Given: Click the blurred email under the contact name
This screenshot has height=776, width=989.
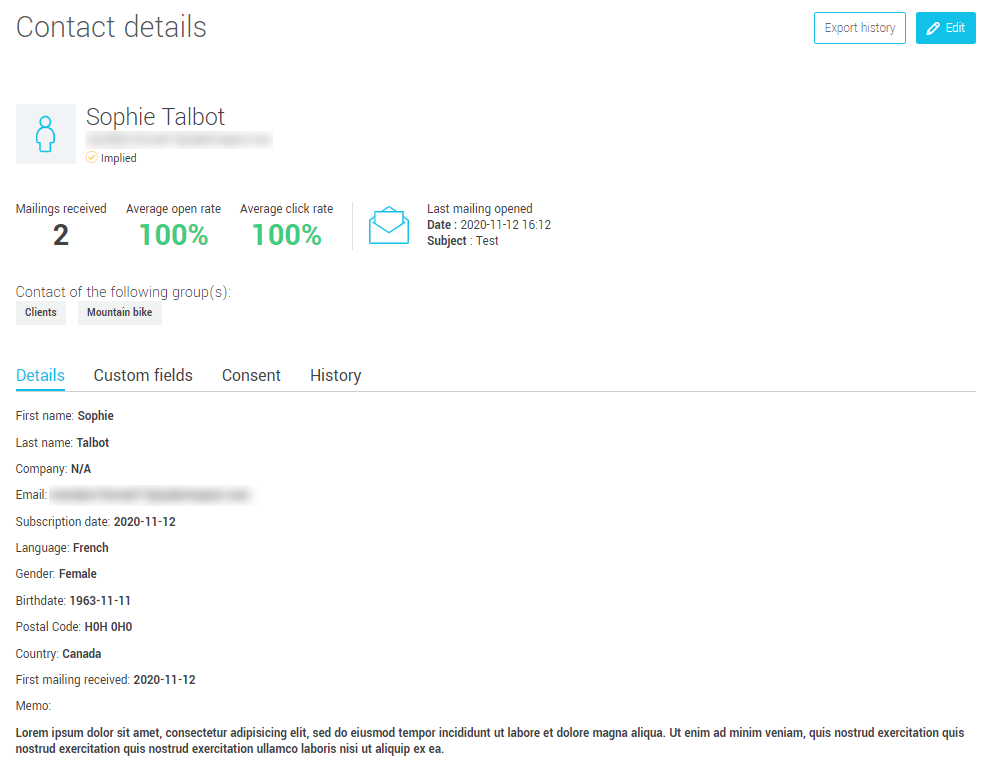Looking at the screenshot, I should pos(178,141).
